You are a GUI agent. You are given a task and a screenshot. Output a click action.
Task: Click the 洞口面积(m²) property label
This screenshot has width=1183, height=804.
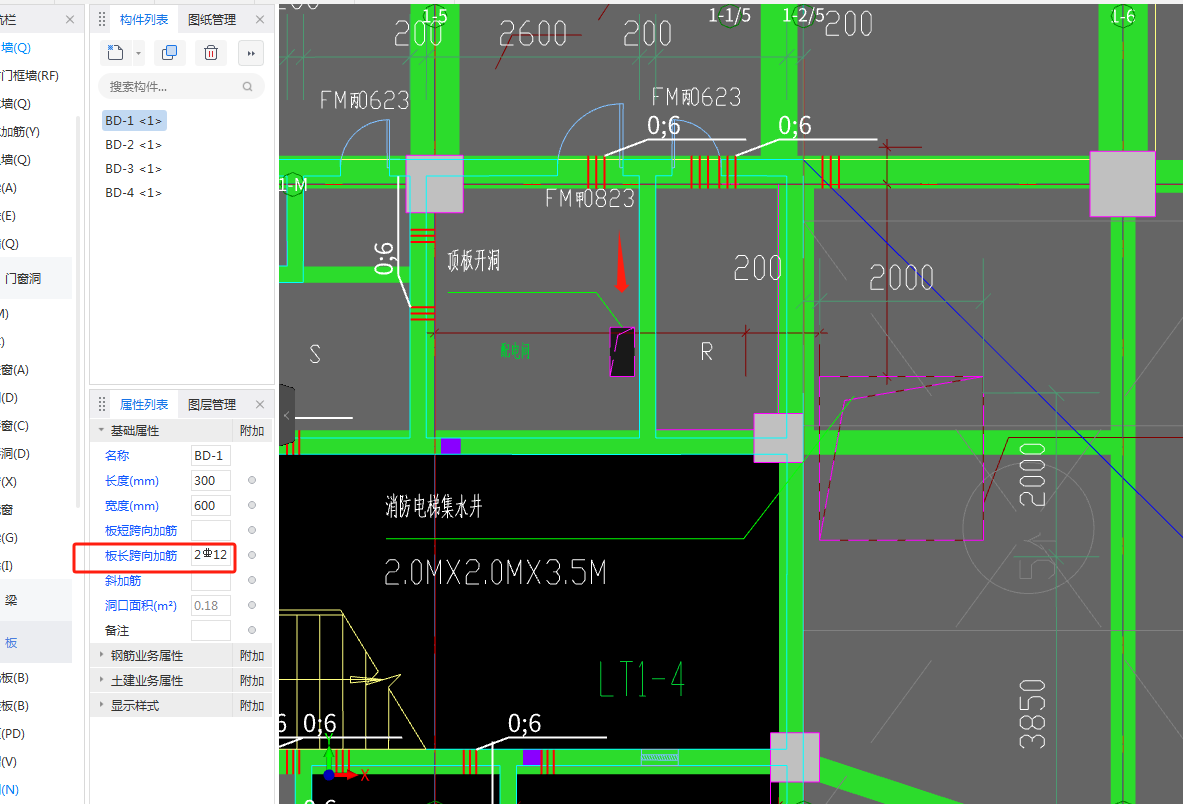point(141,606)
